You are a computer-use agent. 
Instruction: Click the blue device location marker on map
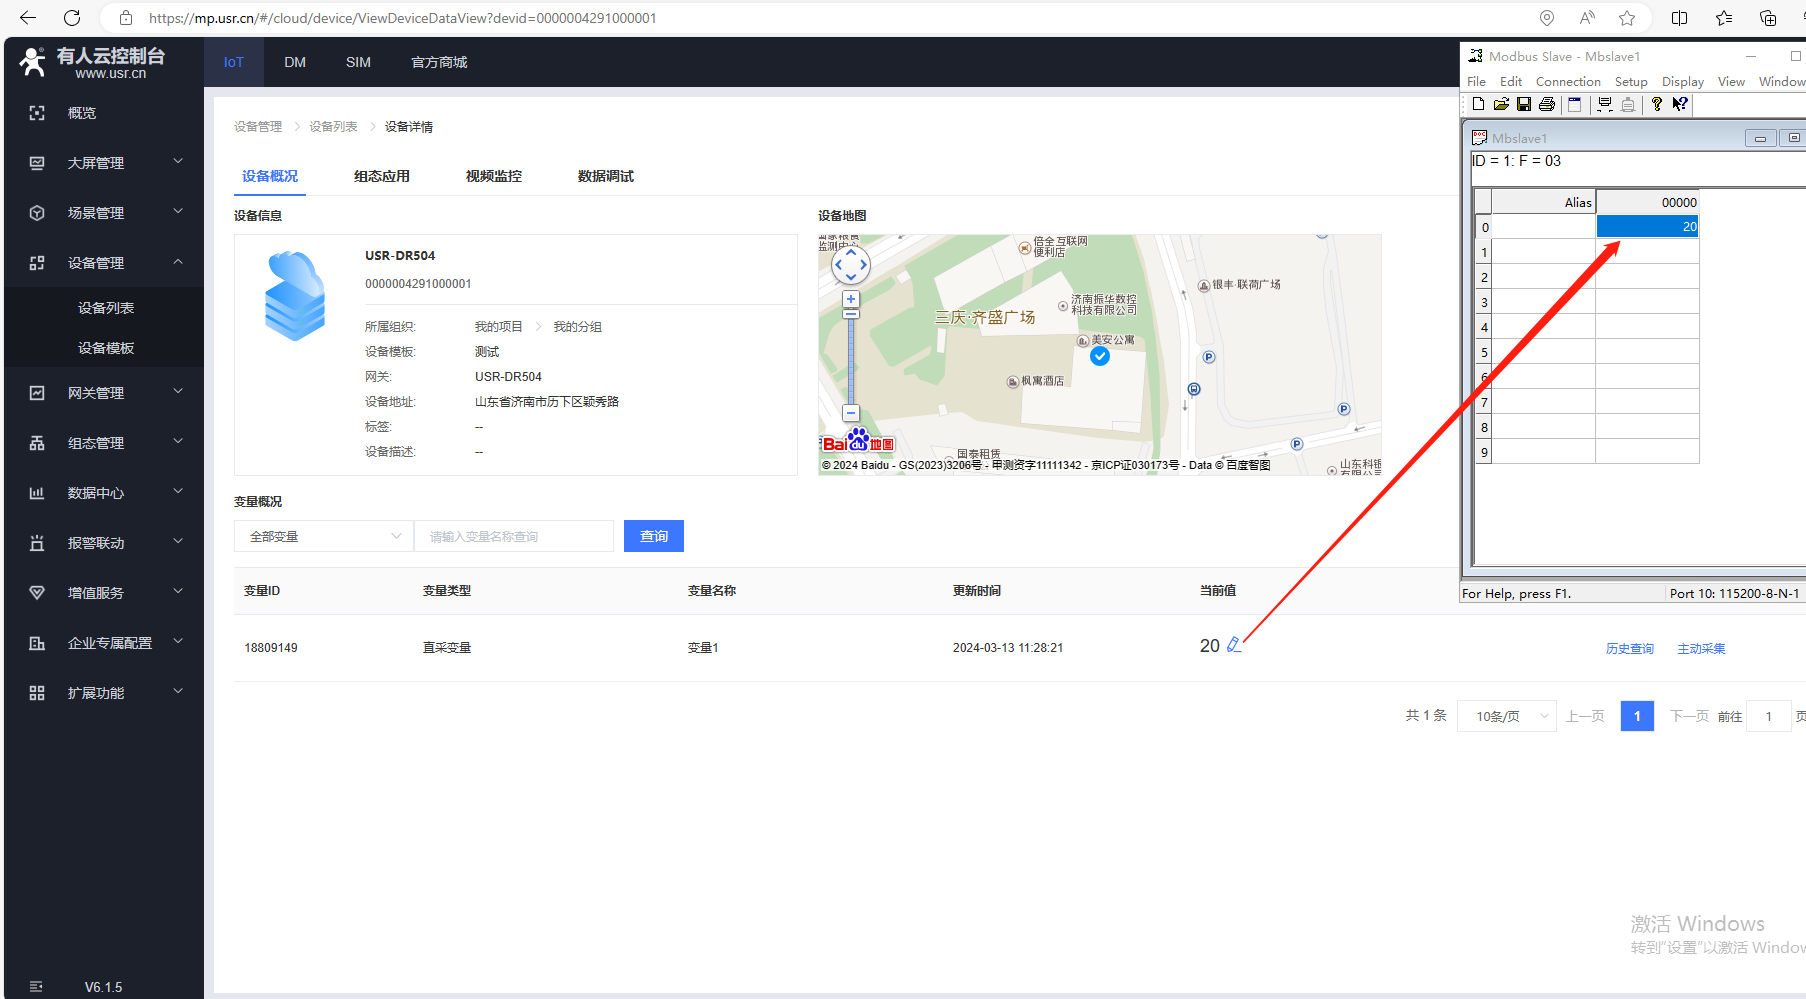[1100, 356]
